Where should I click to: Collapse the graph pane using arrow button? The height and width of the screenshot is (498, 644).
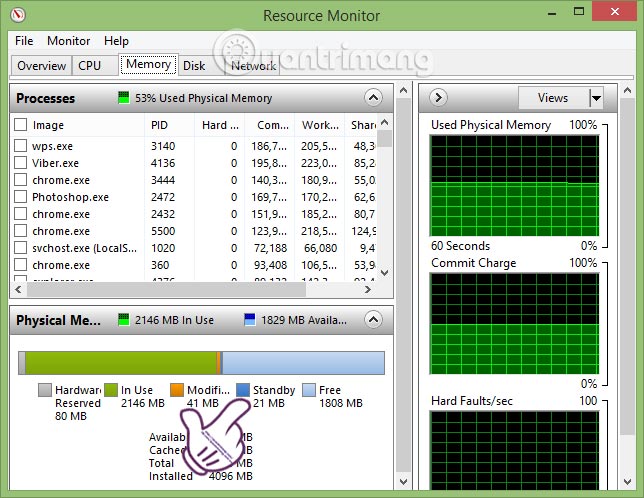(438, 98)
